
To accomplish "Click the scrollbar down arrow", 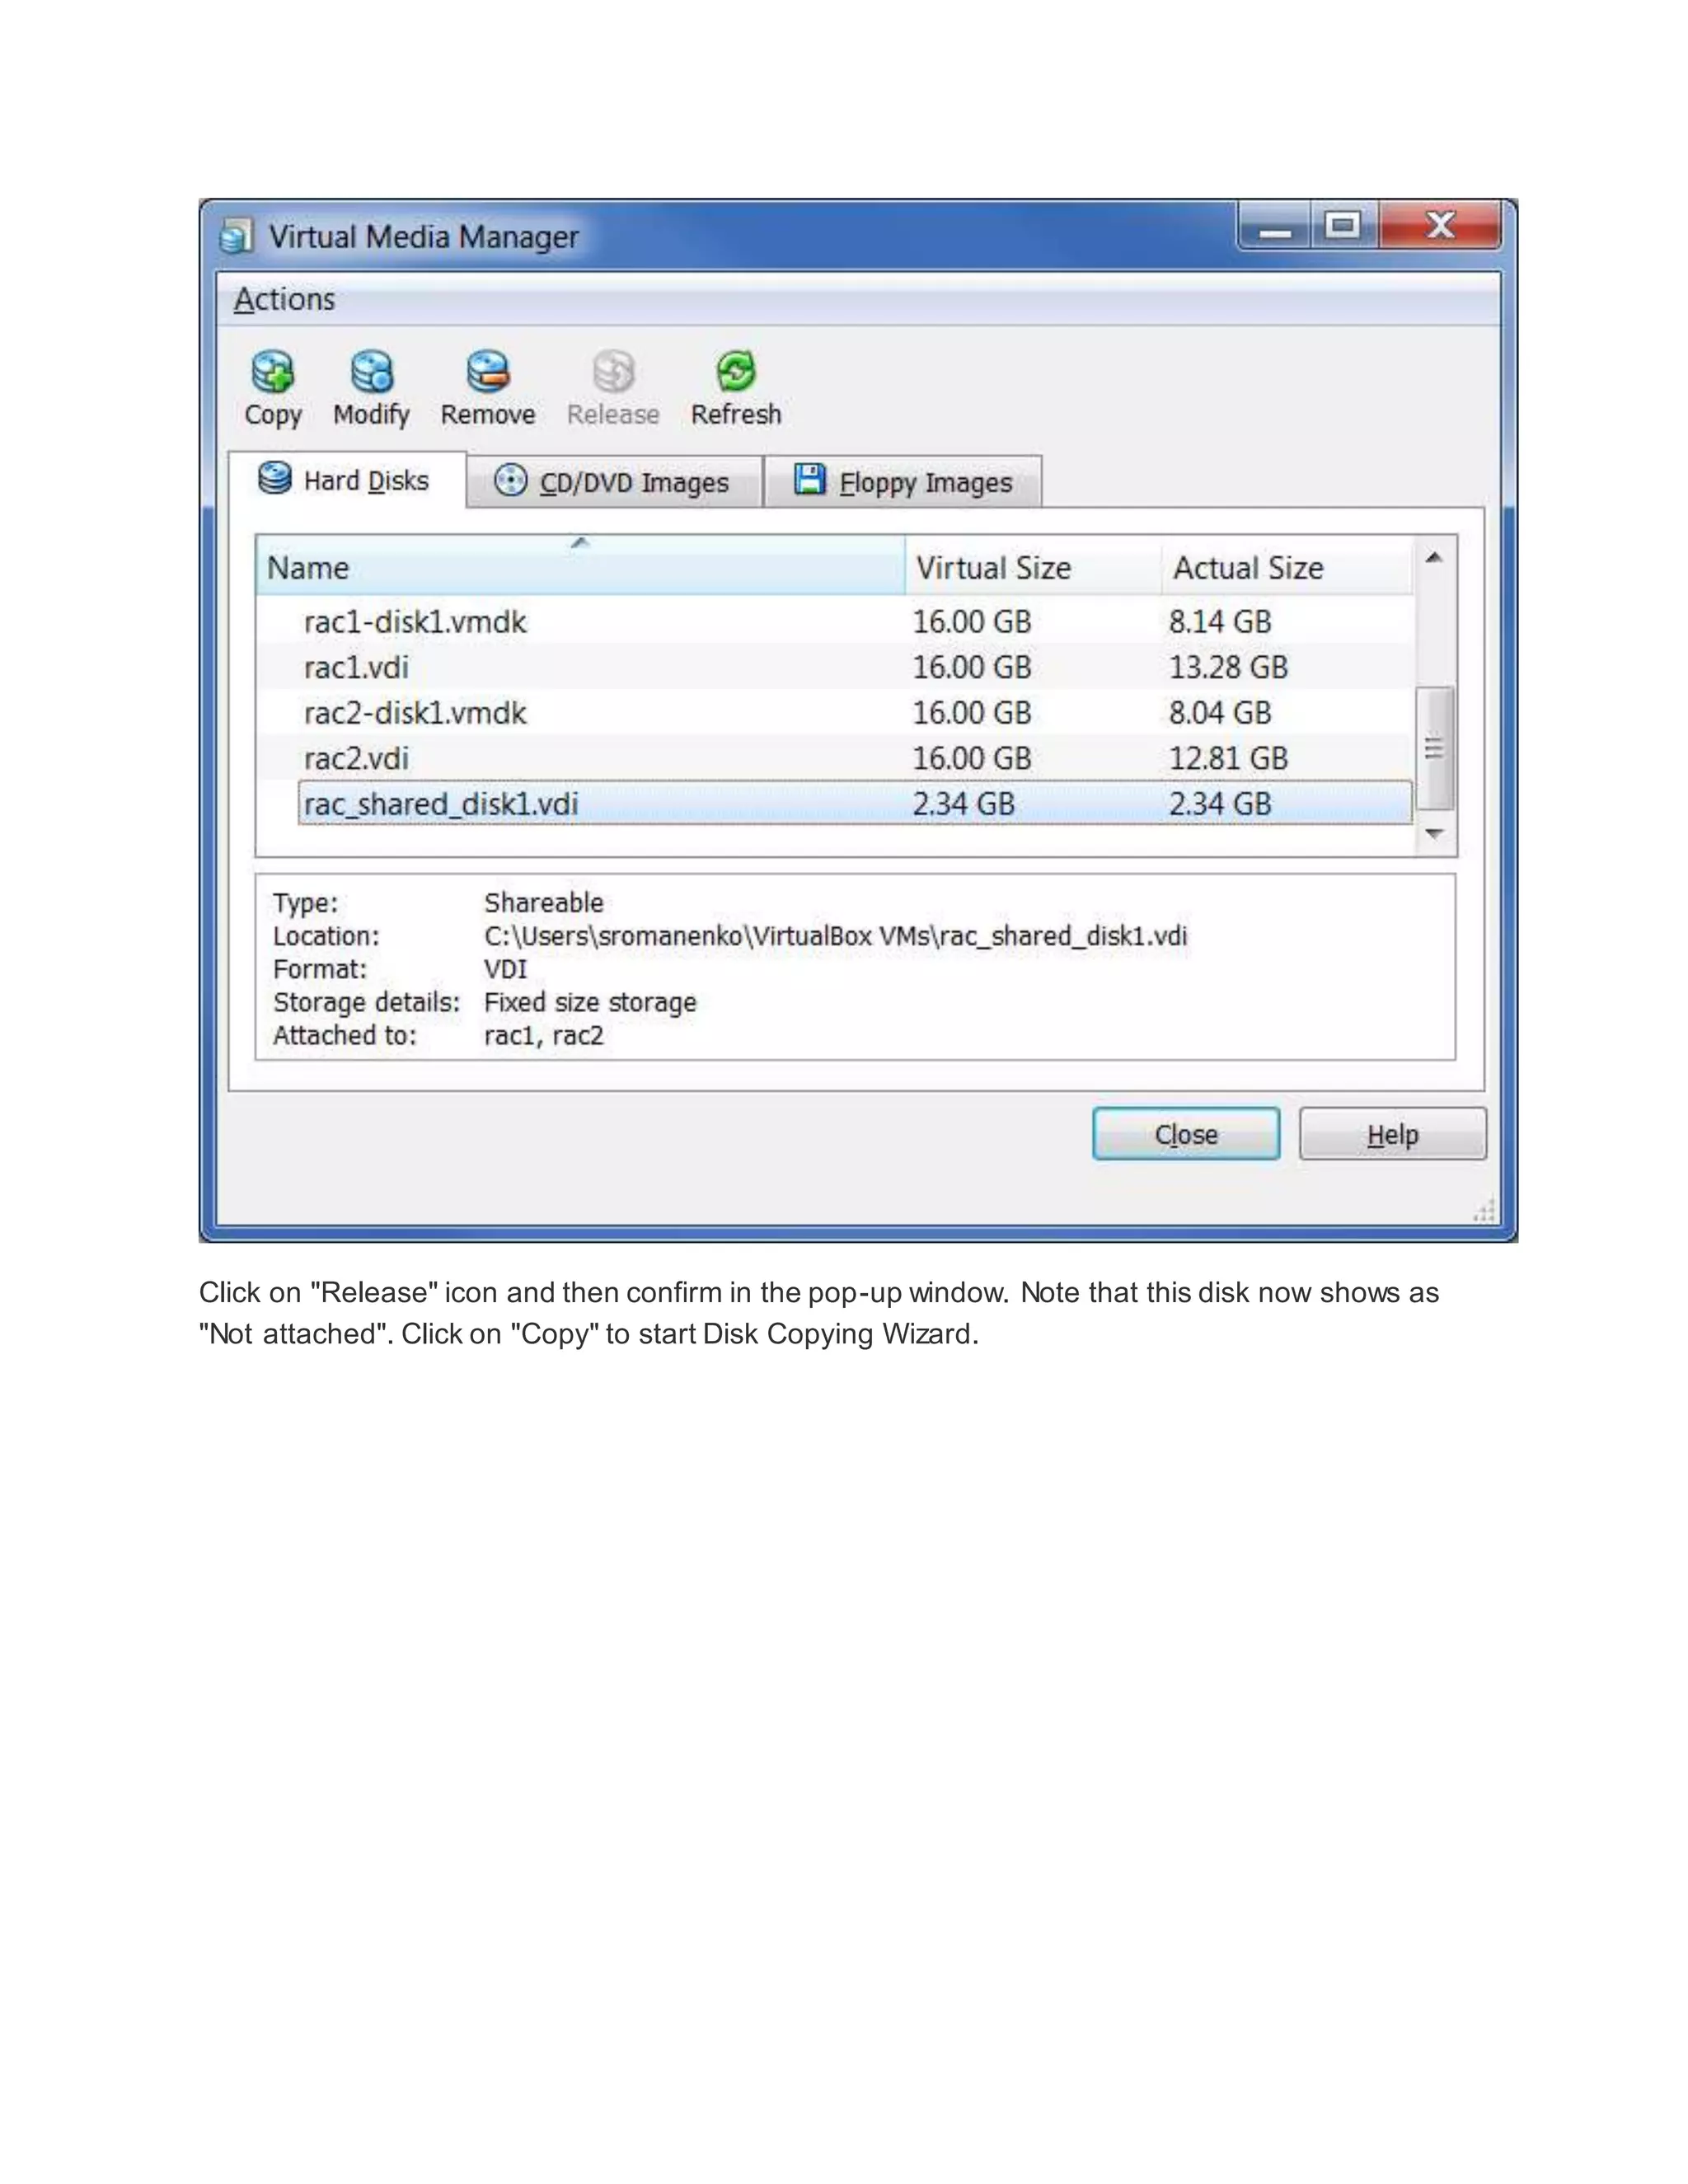I will pyautogui.click(x=1434, y=833).
